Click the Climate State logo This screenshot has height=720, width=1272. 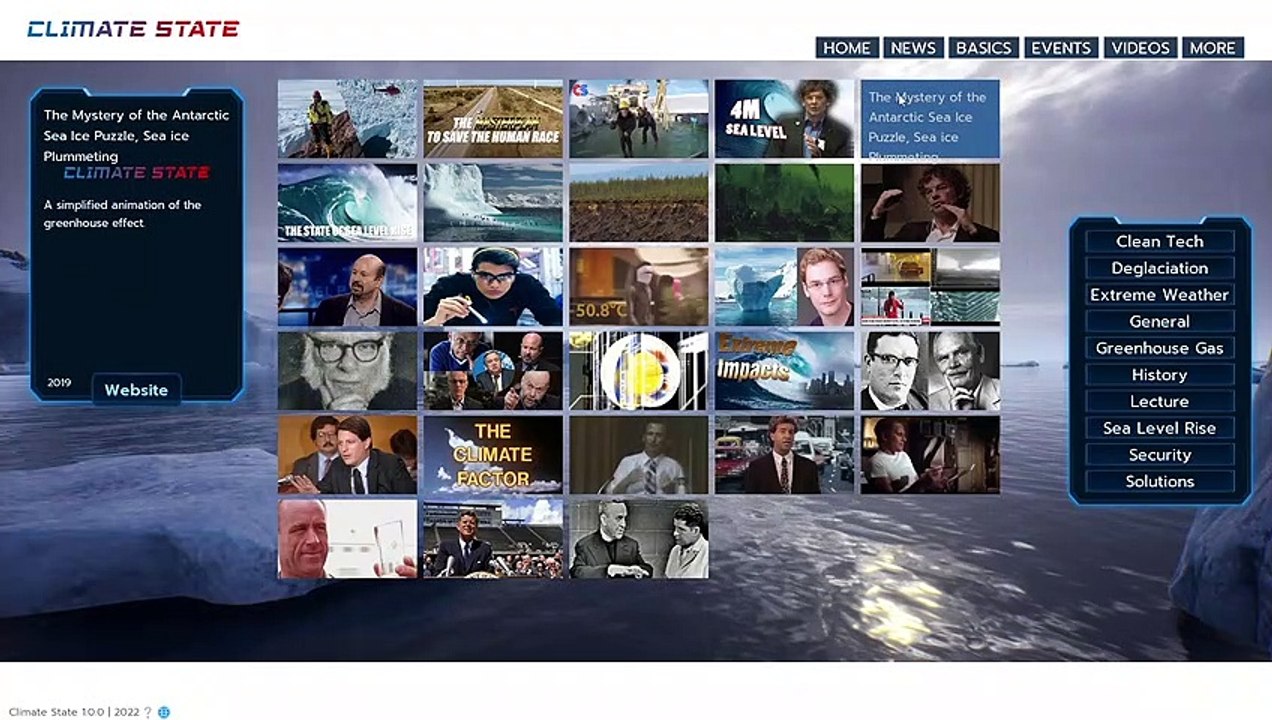click(133, 29)
